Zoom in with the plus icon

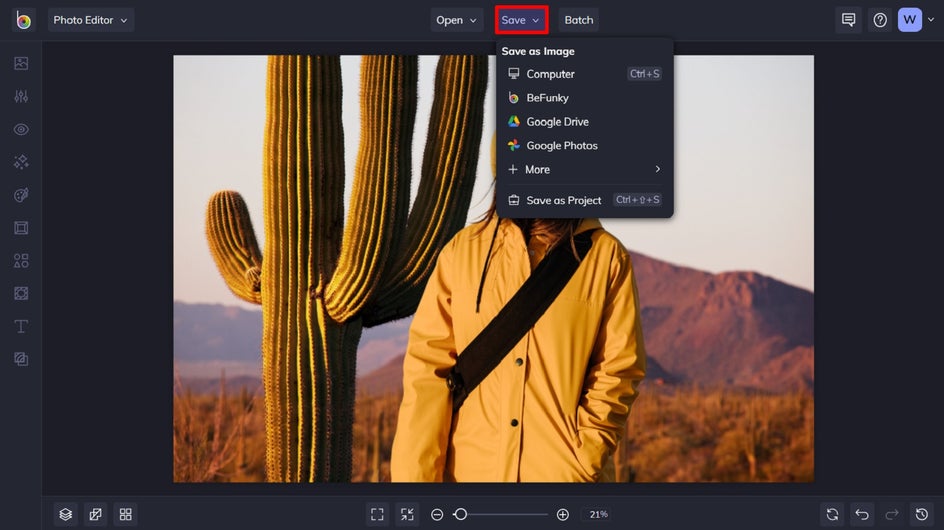tap(563, 514)
